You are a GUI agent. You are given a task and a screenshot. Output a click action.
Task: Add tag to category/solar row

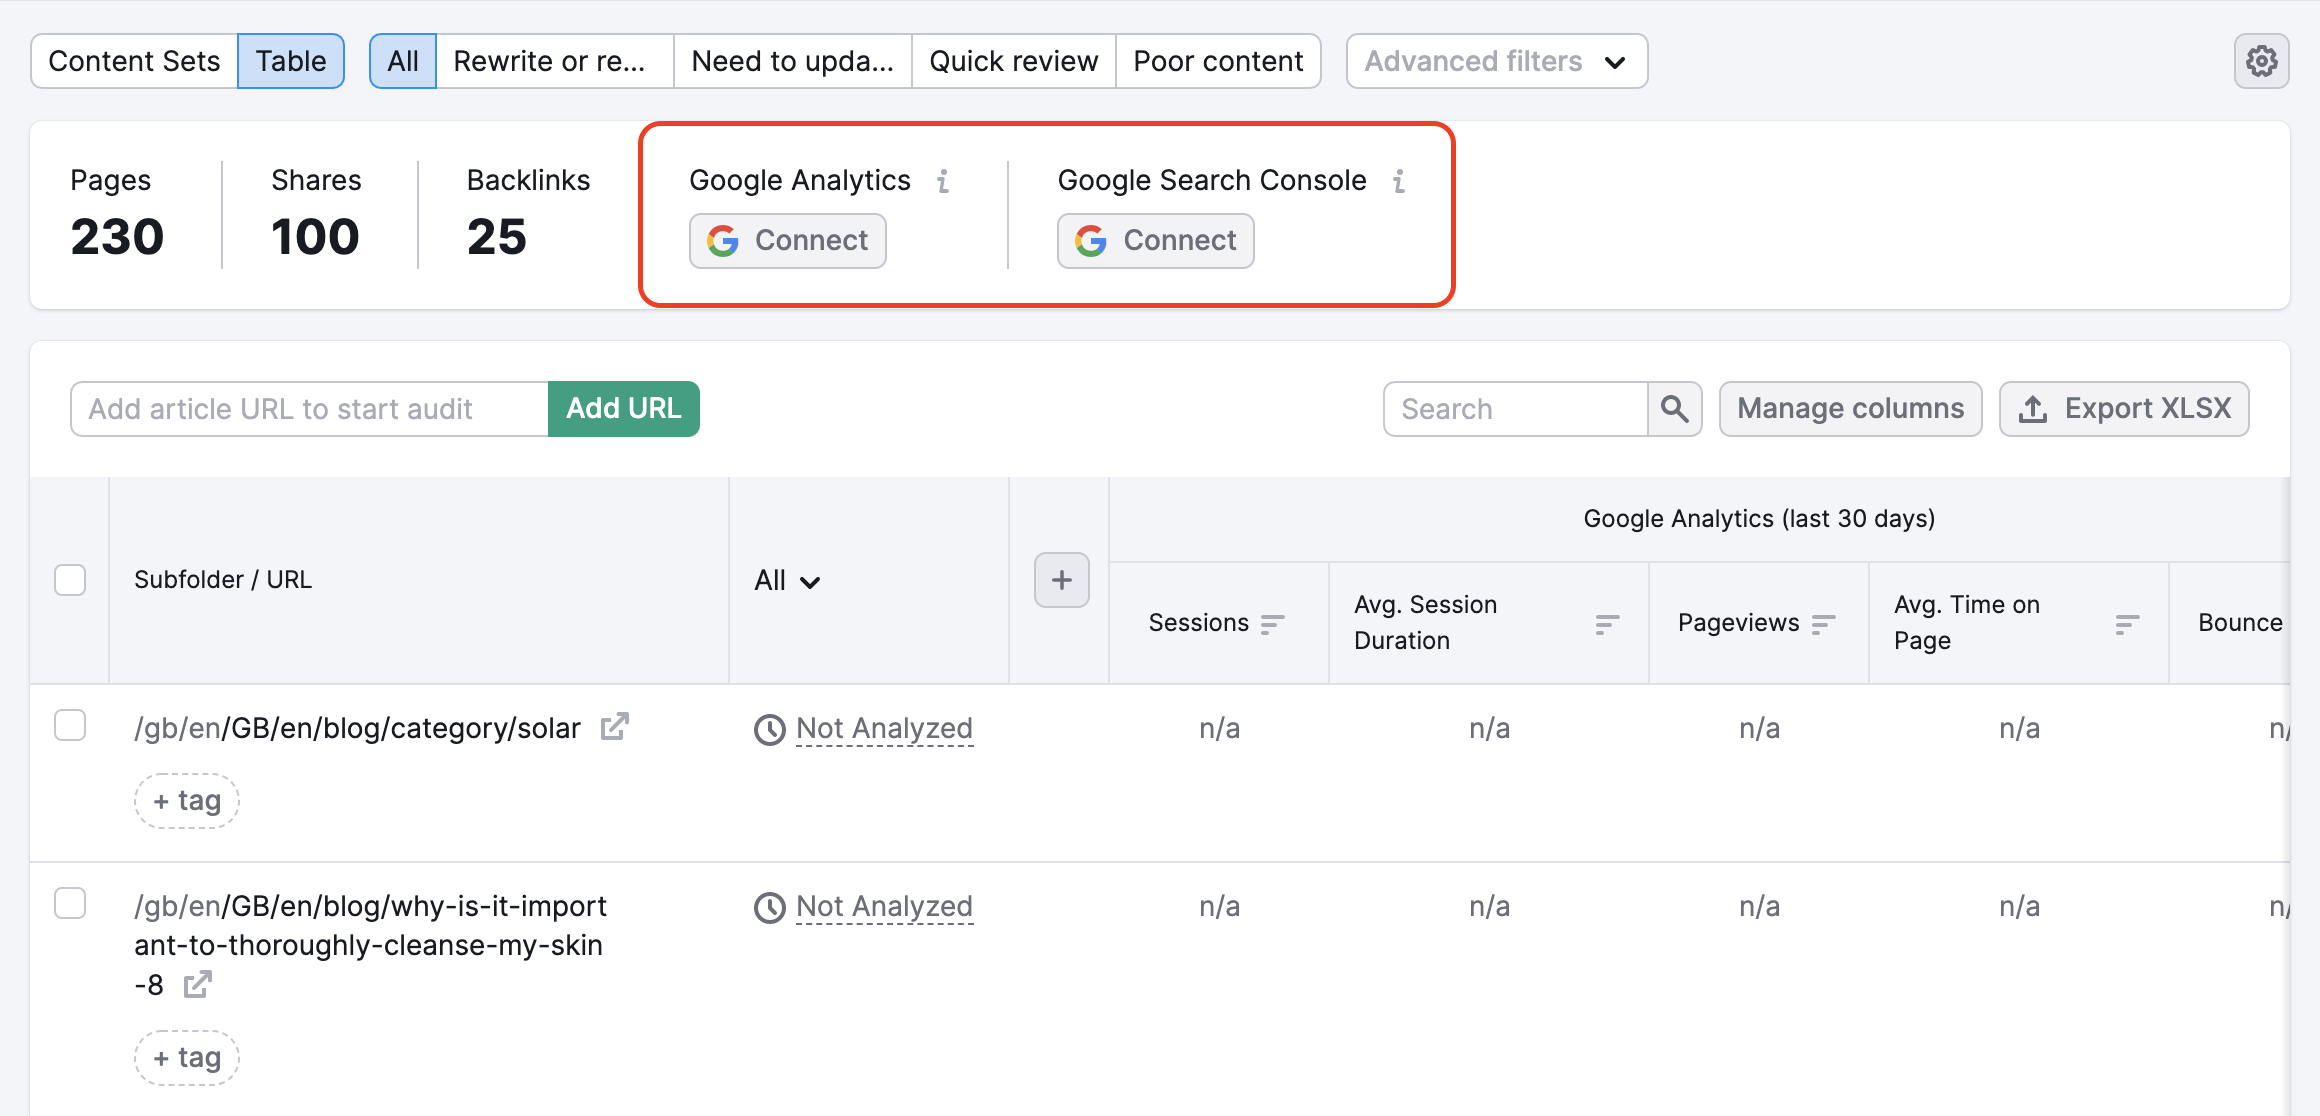[187, 801]
